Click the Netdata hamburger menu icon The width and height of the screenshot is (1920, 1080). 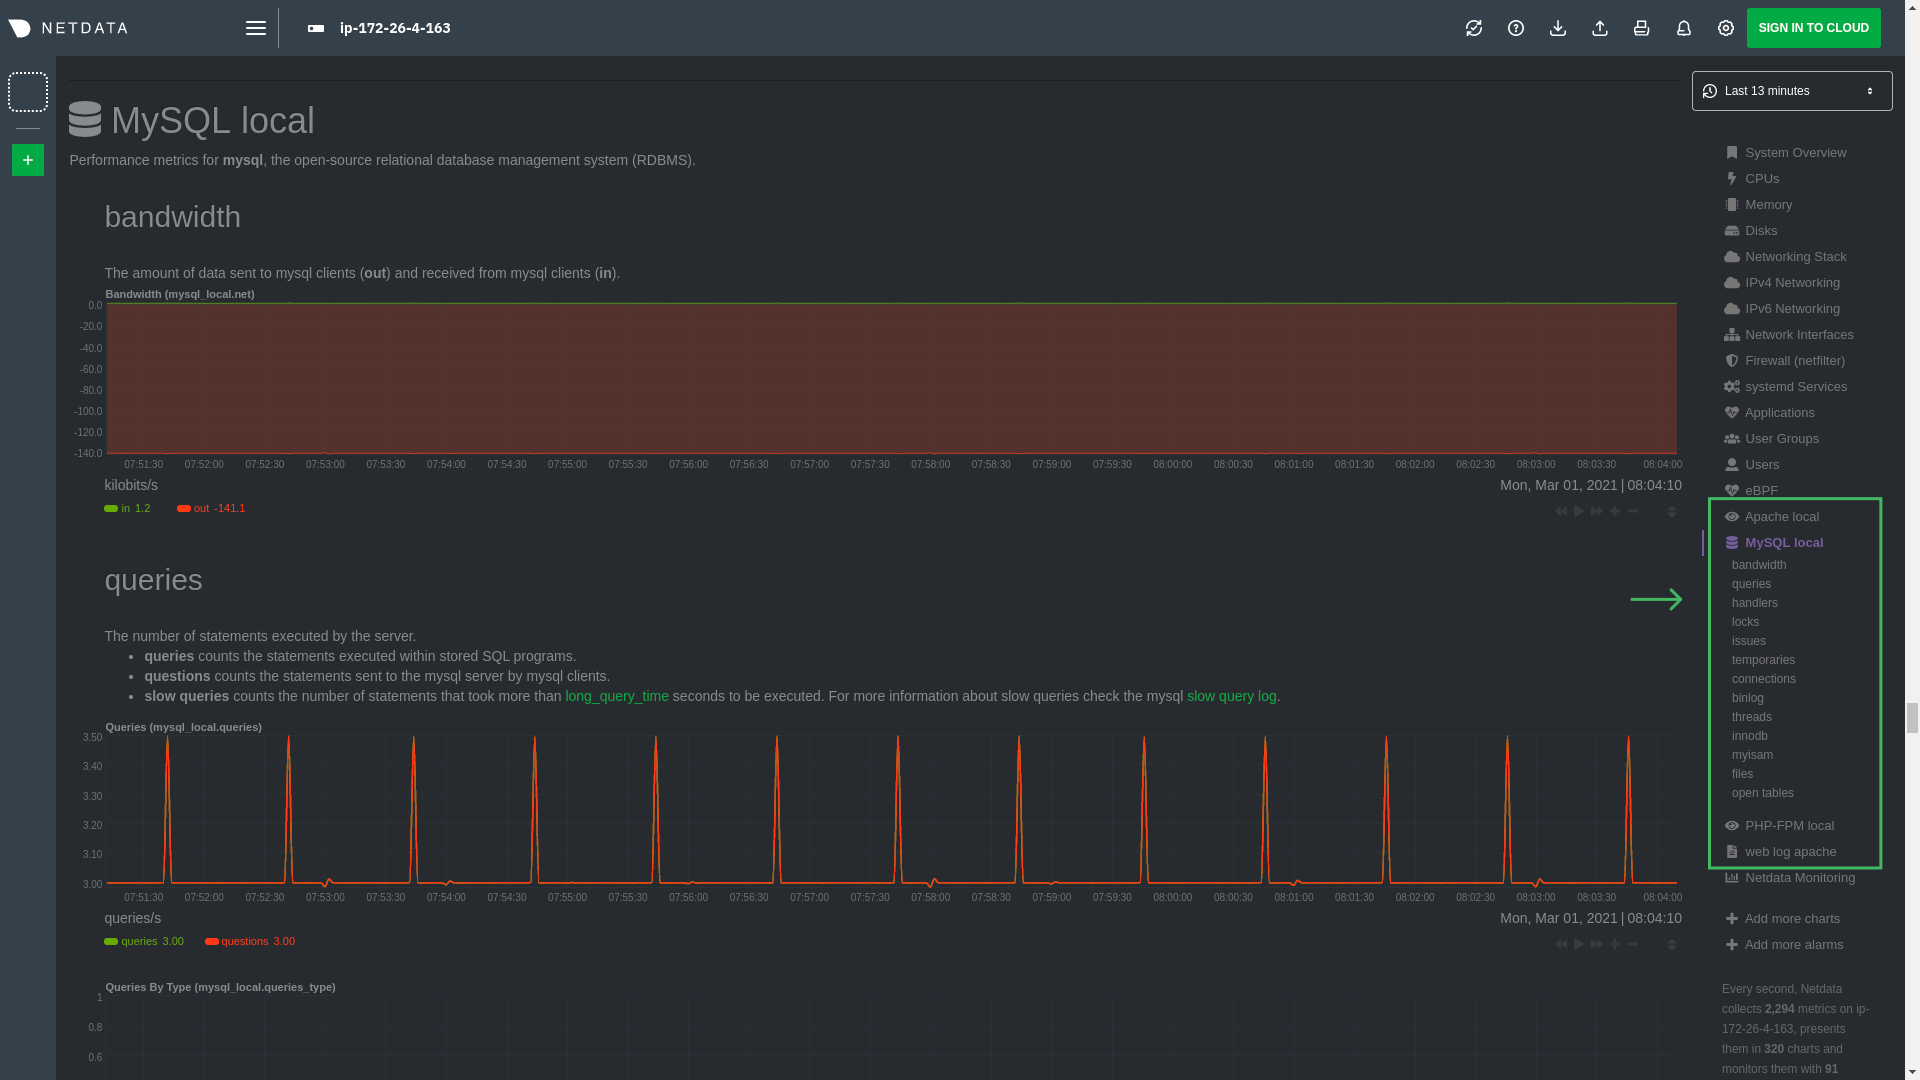(x=255, y=28)
